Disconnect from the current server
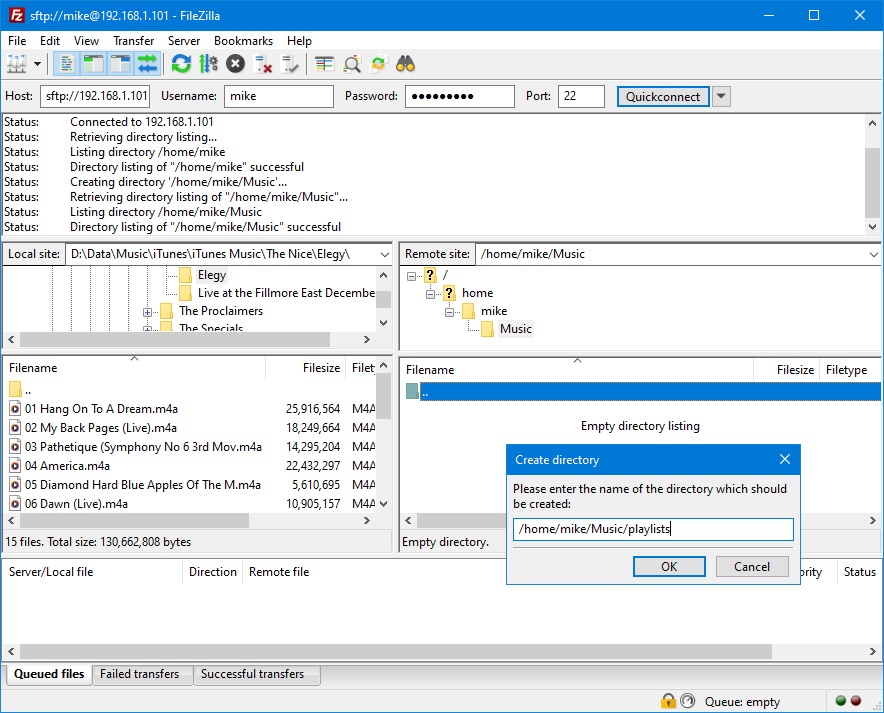884x713 pixels. coord(263,64)
